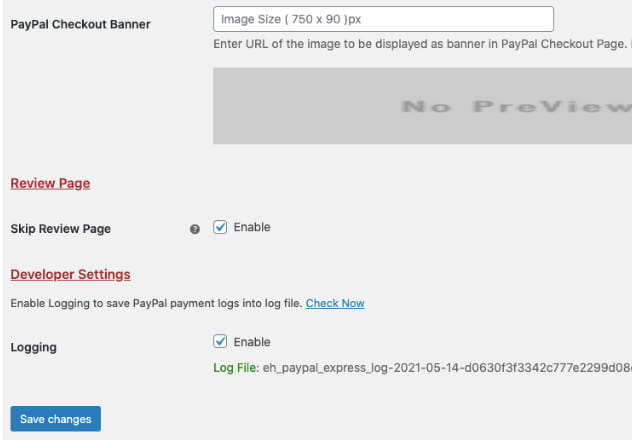Click the banner URL description text
The image size is (632, 448).
coord(422,45)
